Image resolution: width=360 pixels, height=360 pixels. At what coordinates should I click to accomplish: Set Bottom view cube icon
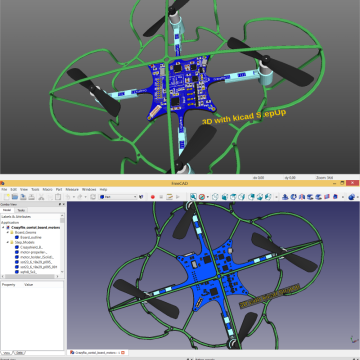[x=260, y=197]
